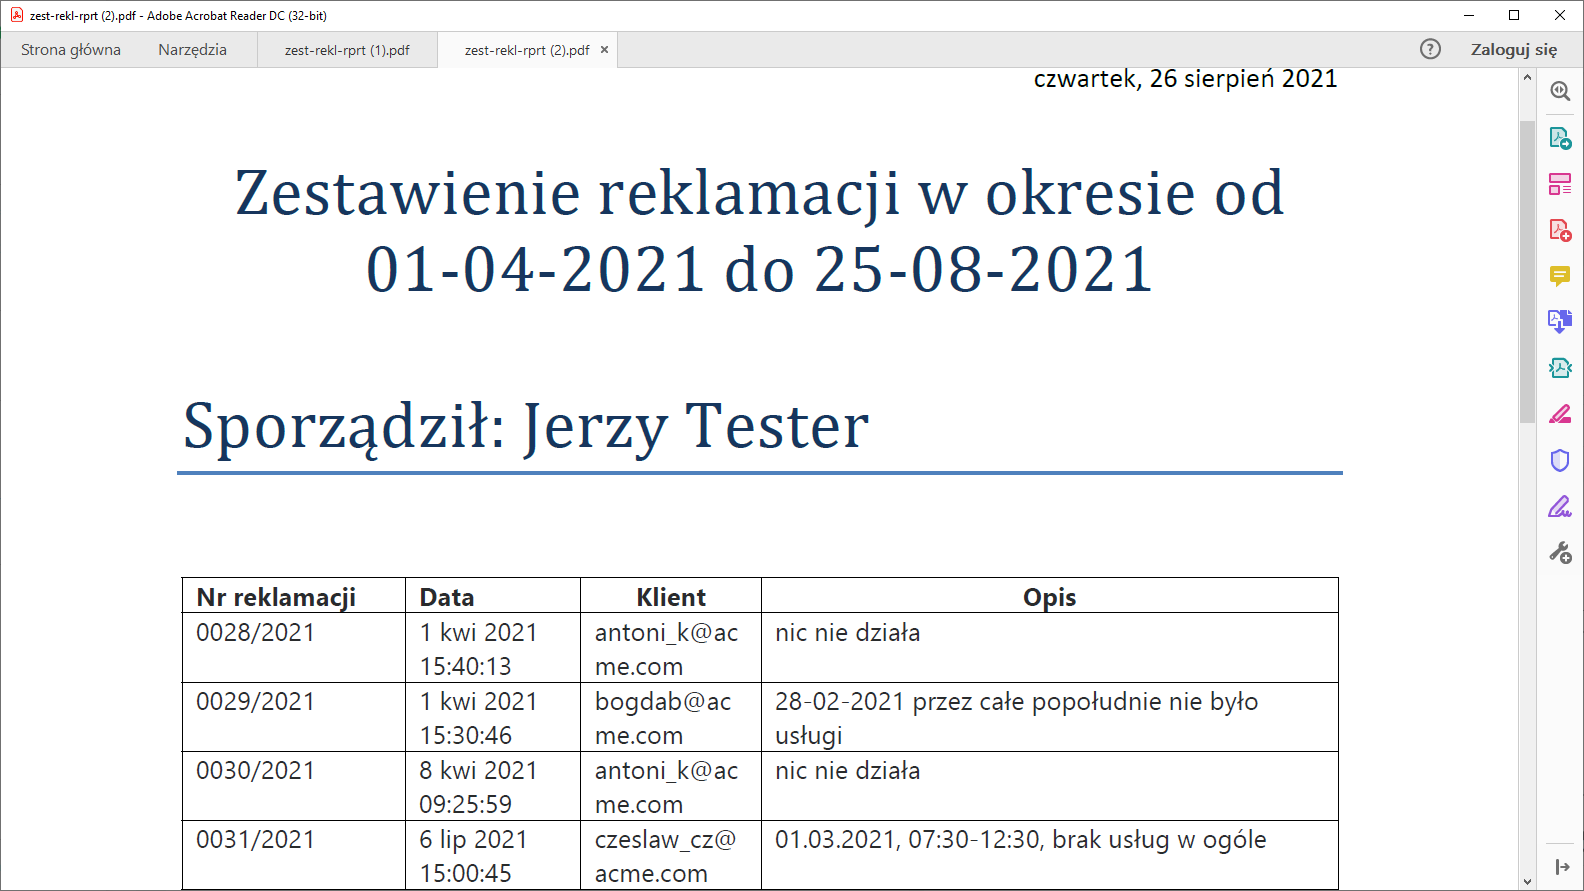Open the Compress PDF tool

point(1560,368)
